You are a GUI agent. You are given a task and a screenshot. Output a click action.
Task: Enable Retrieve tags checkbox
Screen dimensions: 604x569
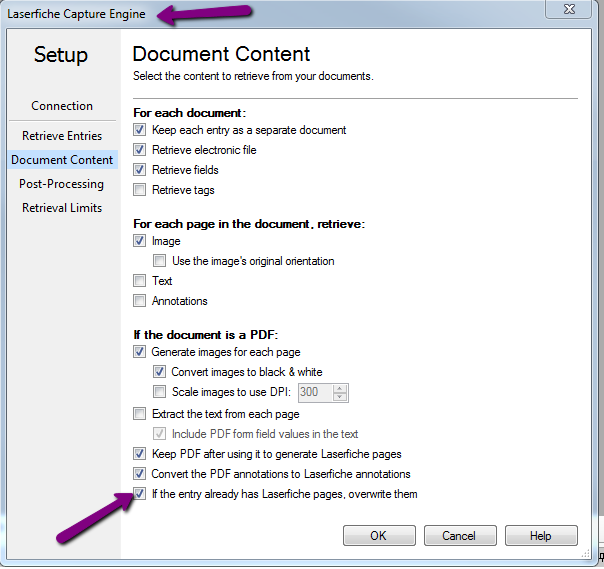pyautogui.click(x=139, y=190)
